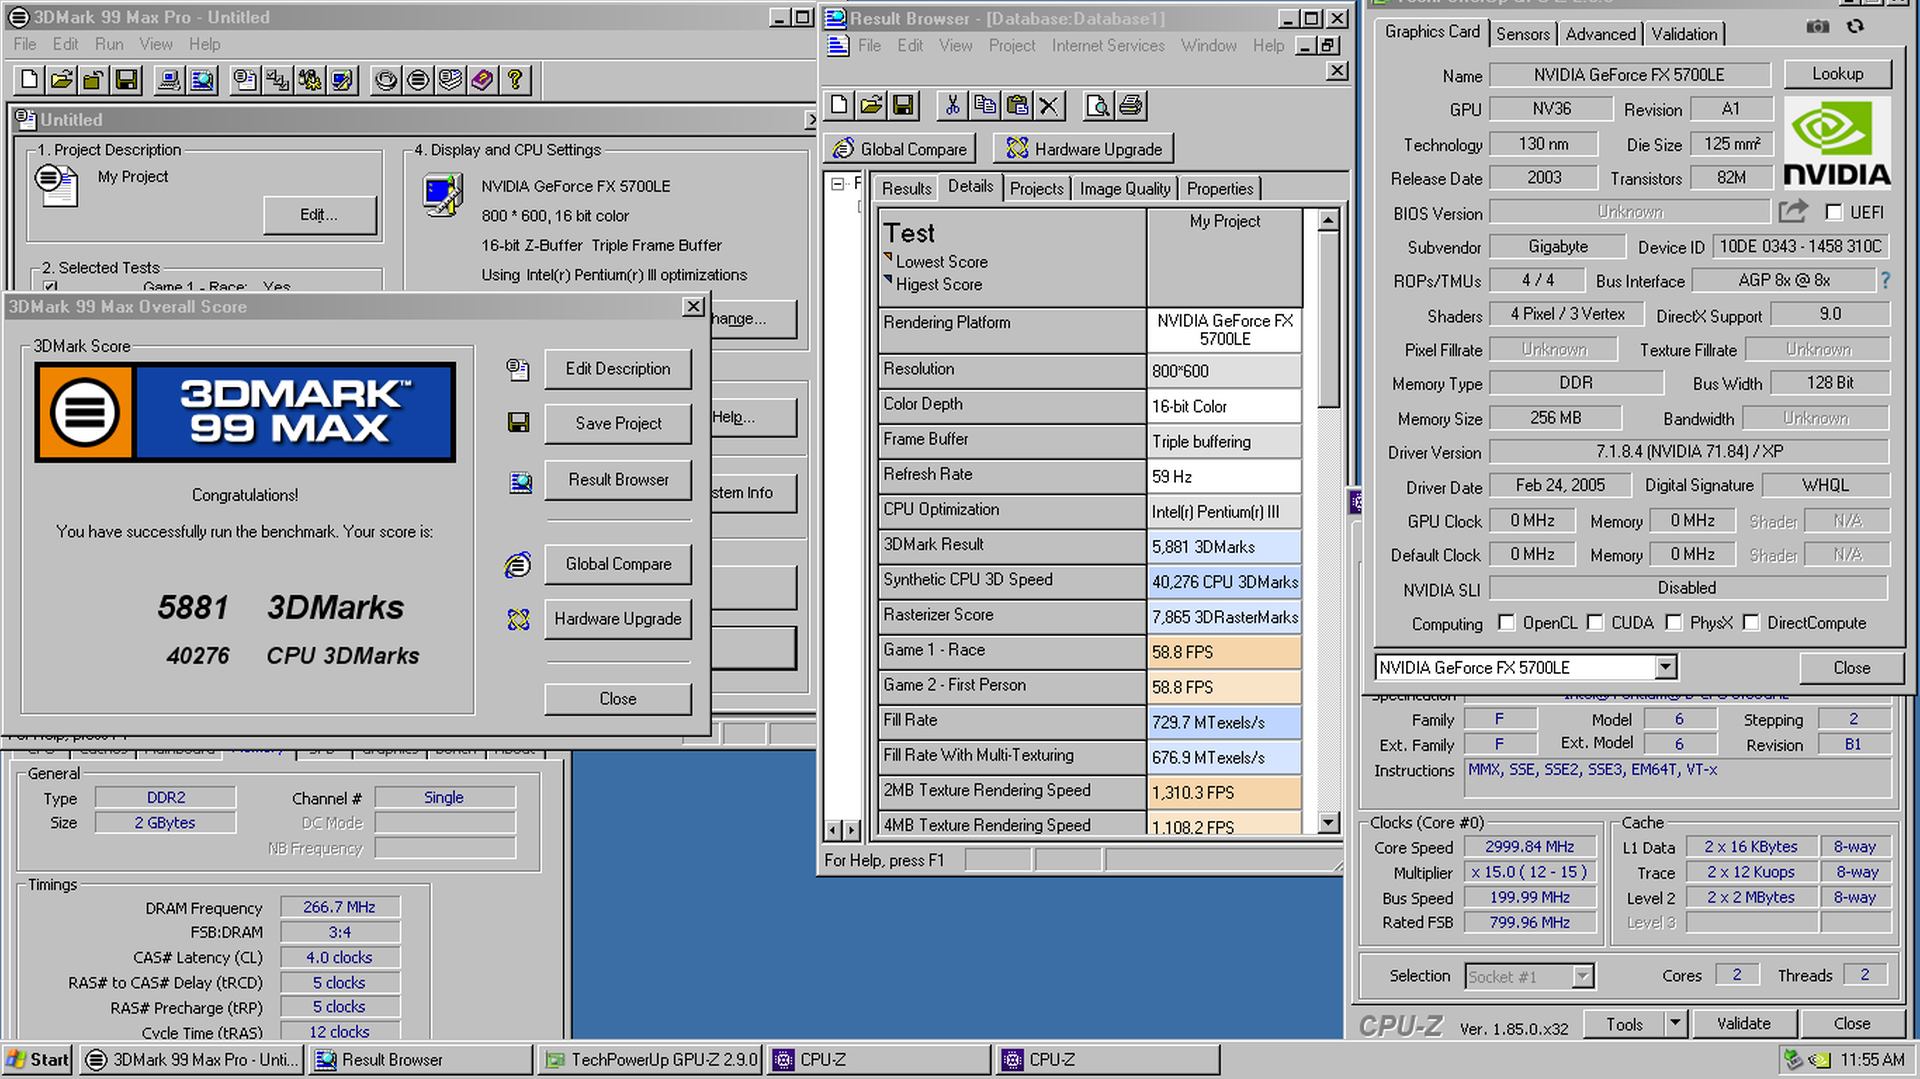Click the details vertical scrollbar up arrow

[1328, 220]
